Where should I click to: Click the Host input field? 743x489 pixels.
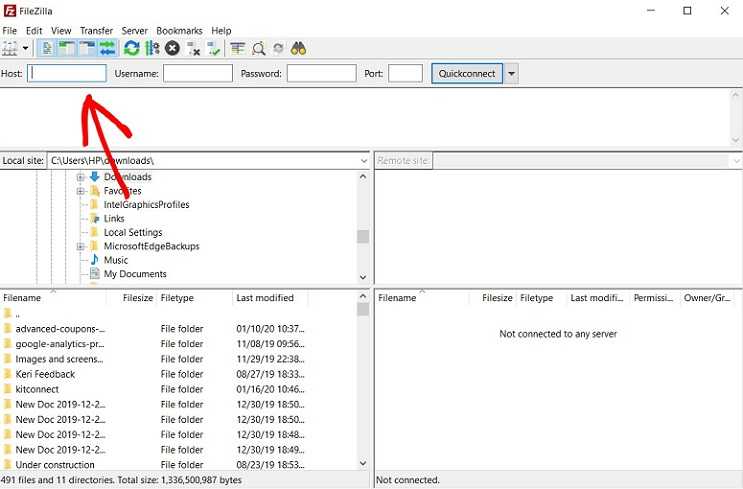pos(66,74)
